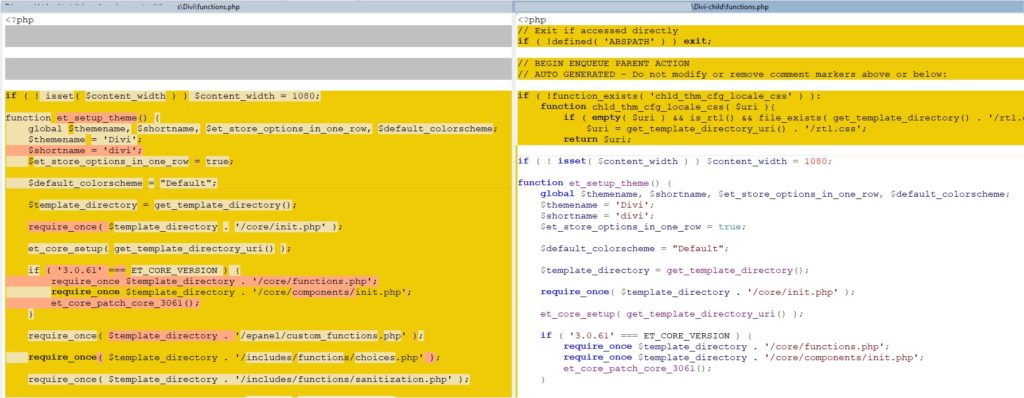Click left pane "$shortname = 'divi';" line
This screenshot has height=398, width=1024.
pyautogui.click(x=85, y=150)
